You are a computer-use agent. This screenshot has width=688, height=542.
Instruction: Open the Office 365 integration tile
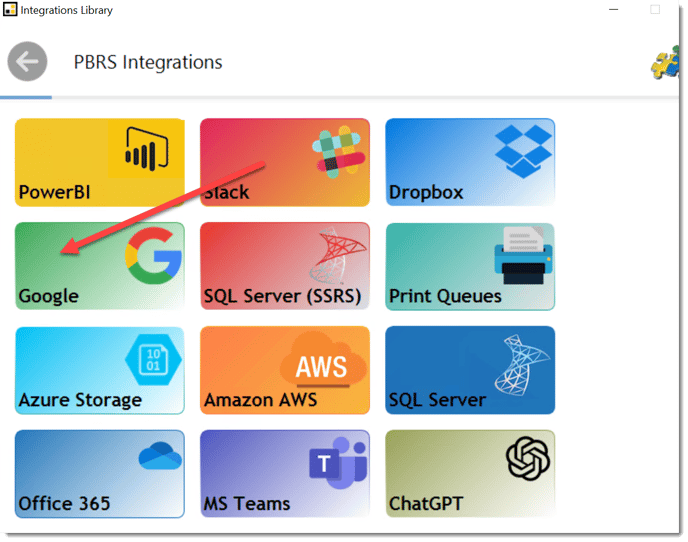coord(100,474)
